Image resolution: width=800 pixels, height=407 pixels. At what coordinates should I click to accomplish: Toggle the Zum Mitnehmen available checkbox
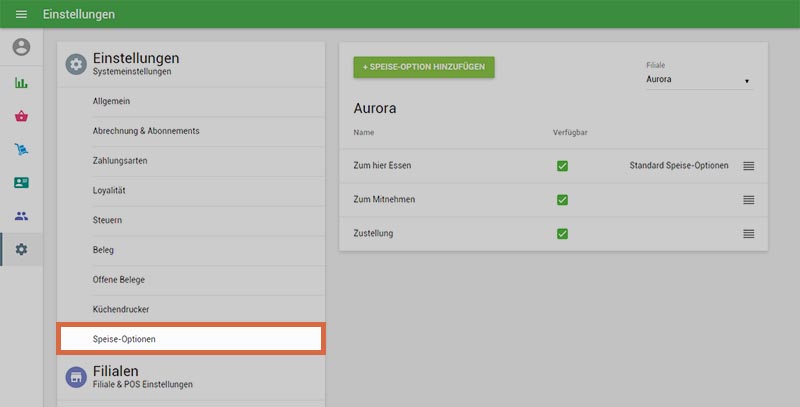pos(562,200)
